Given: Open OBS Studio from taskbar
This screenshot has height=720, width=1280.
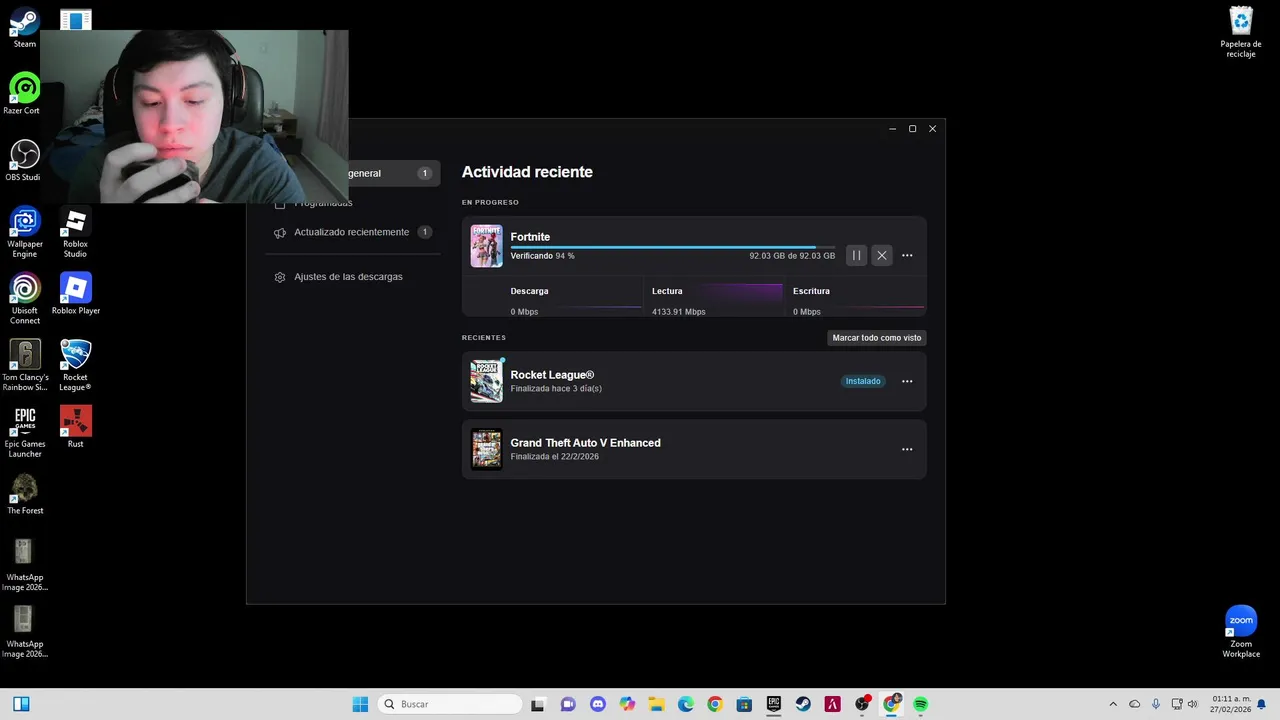Looking at the screenshot, I should pos(862,704).
